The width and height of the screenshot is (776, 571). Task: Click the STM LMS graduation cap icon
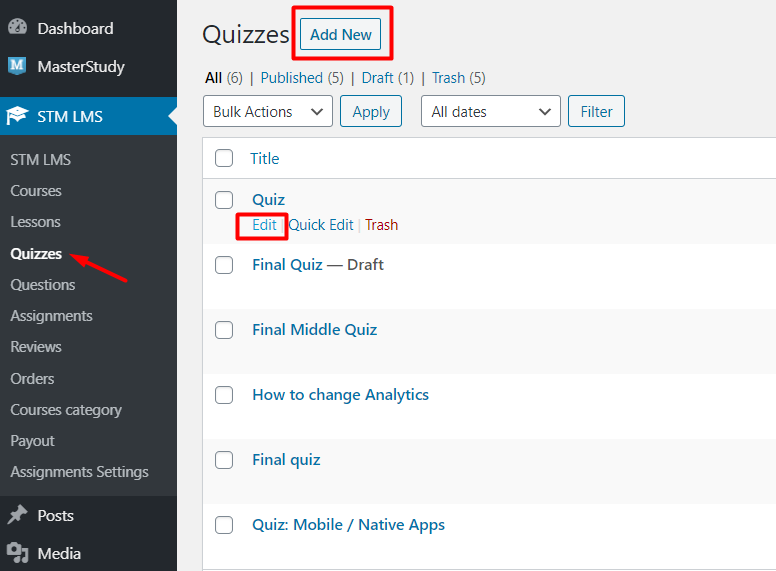pyautogui.click(x=17, y=116)
